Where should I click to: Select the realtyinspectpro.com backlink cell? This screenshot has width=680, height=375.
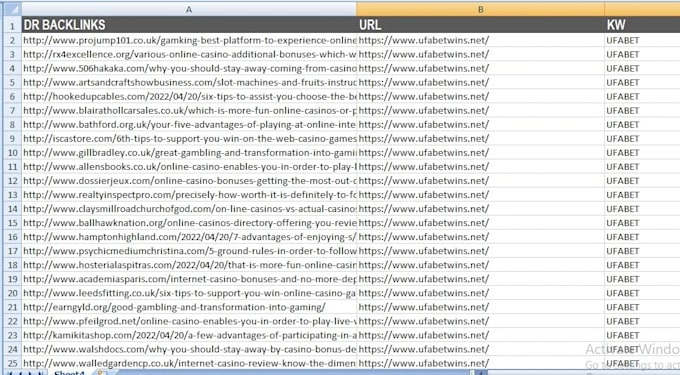click(189, 195)
